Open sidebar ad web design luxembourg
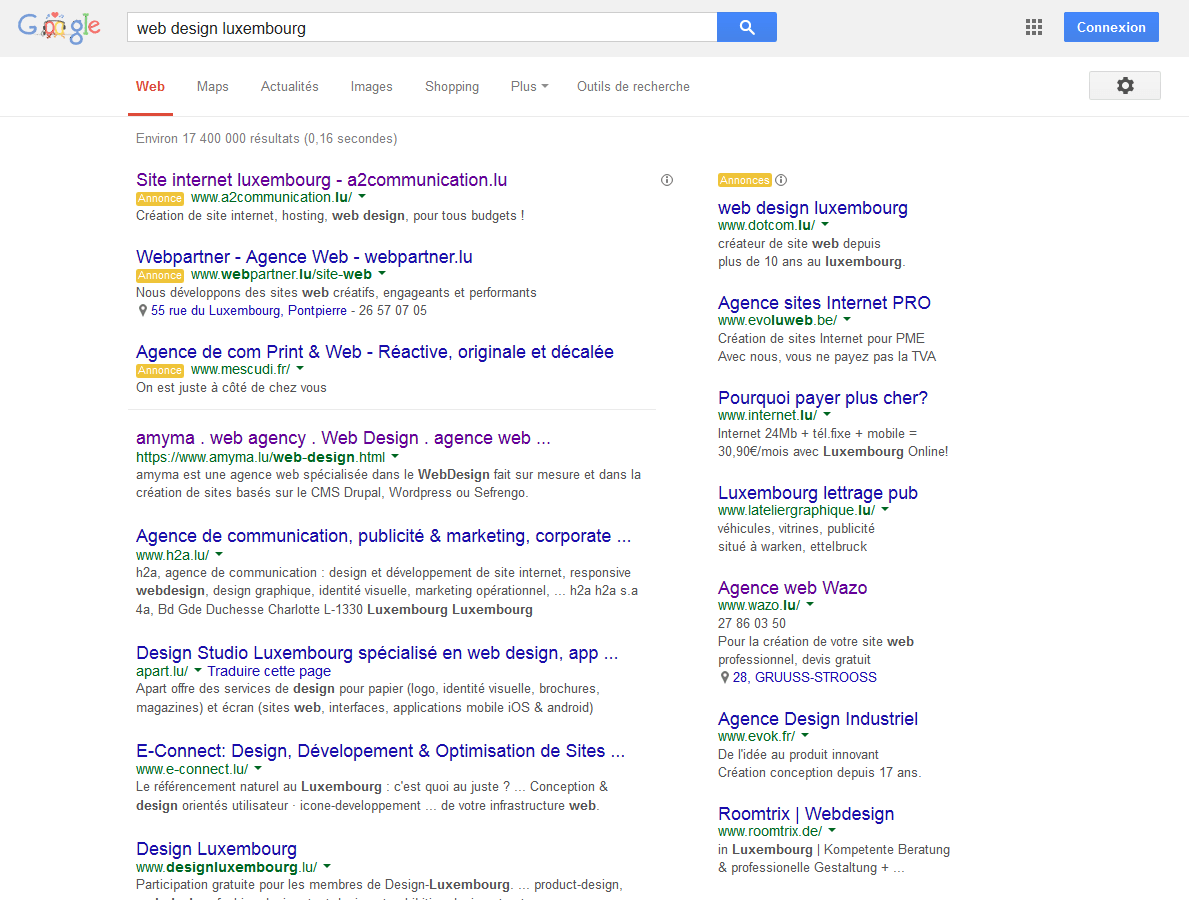Viewport: 1189px width, 900px height. point(813,208)
